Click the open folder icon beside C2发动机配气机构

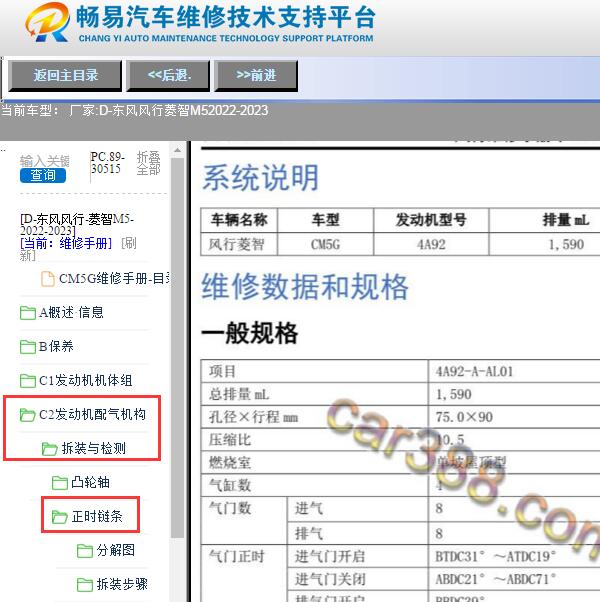pos(28,415)
